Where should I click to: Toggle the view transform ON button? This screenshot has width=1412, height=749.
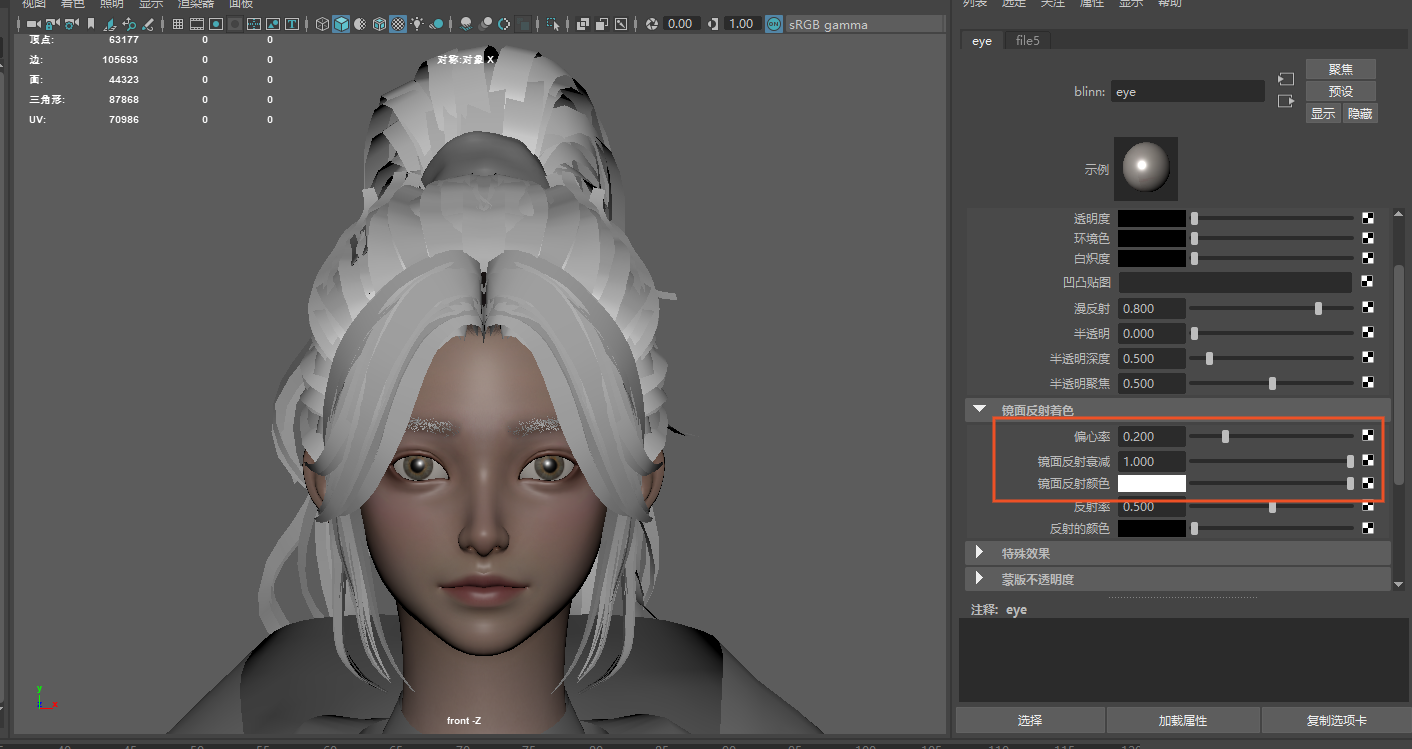pos(774,24)
